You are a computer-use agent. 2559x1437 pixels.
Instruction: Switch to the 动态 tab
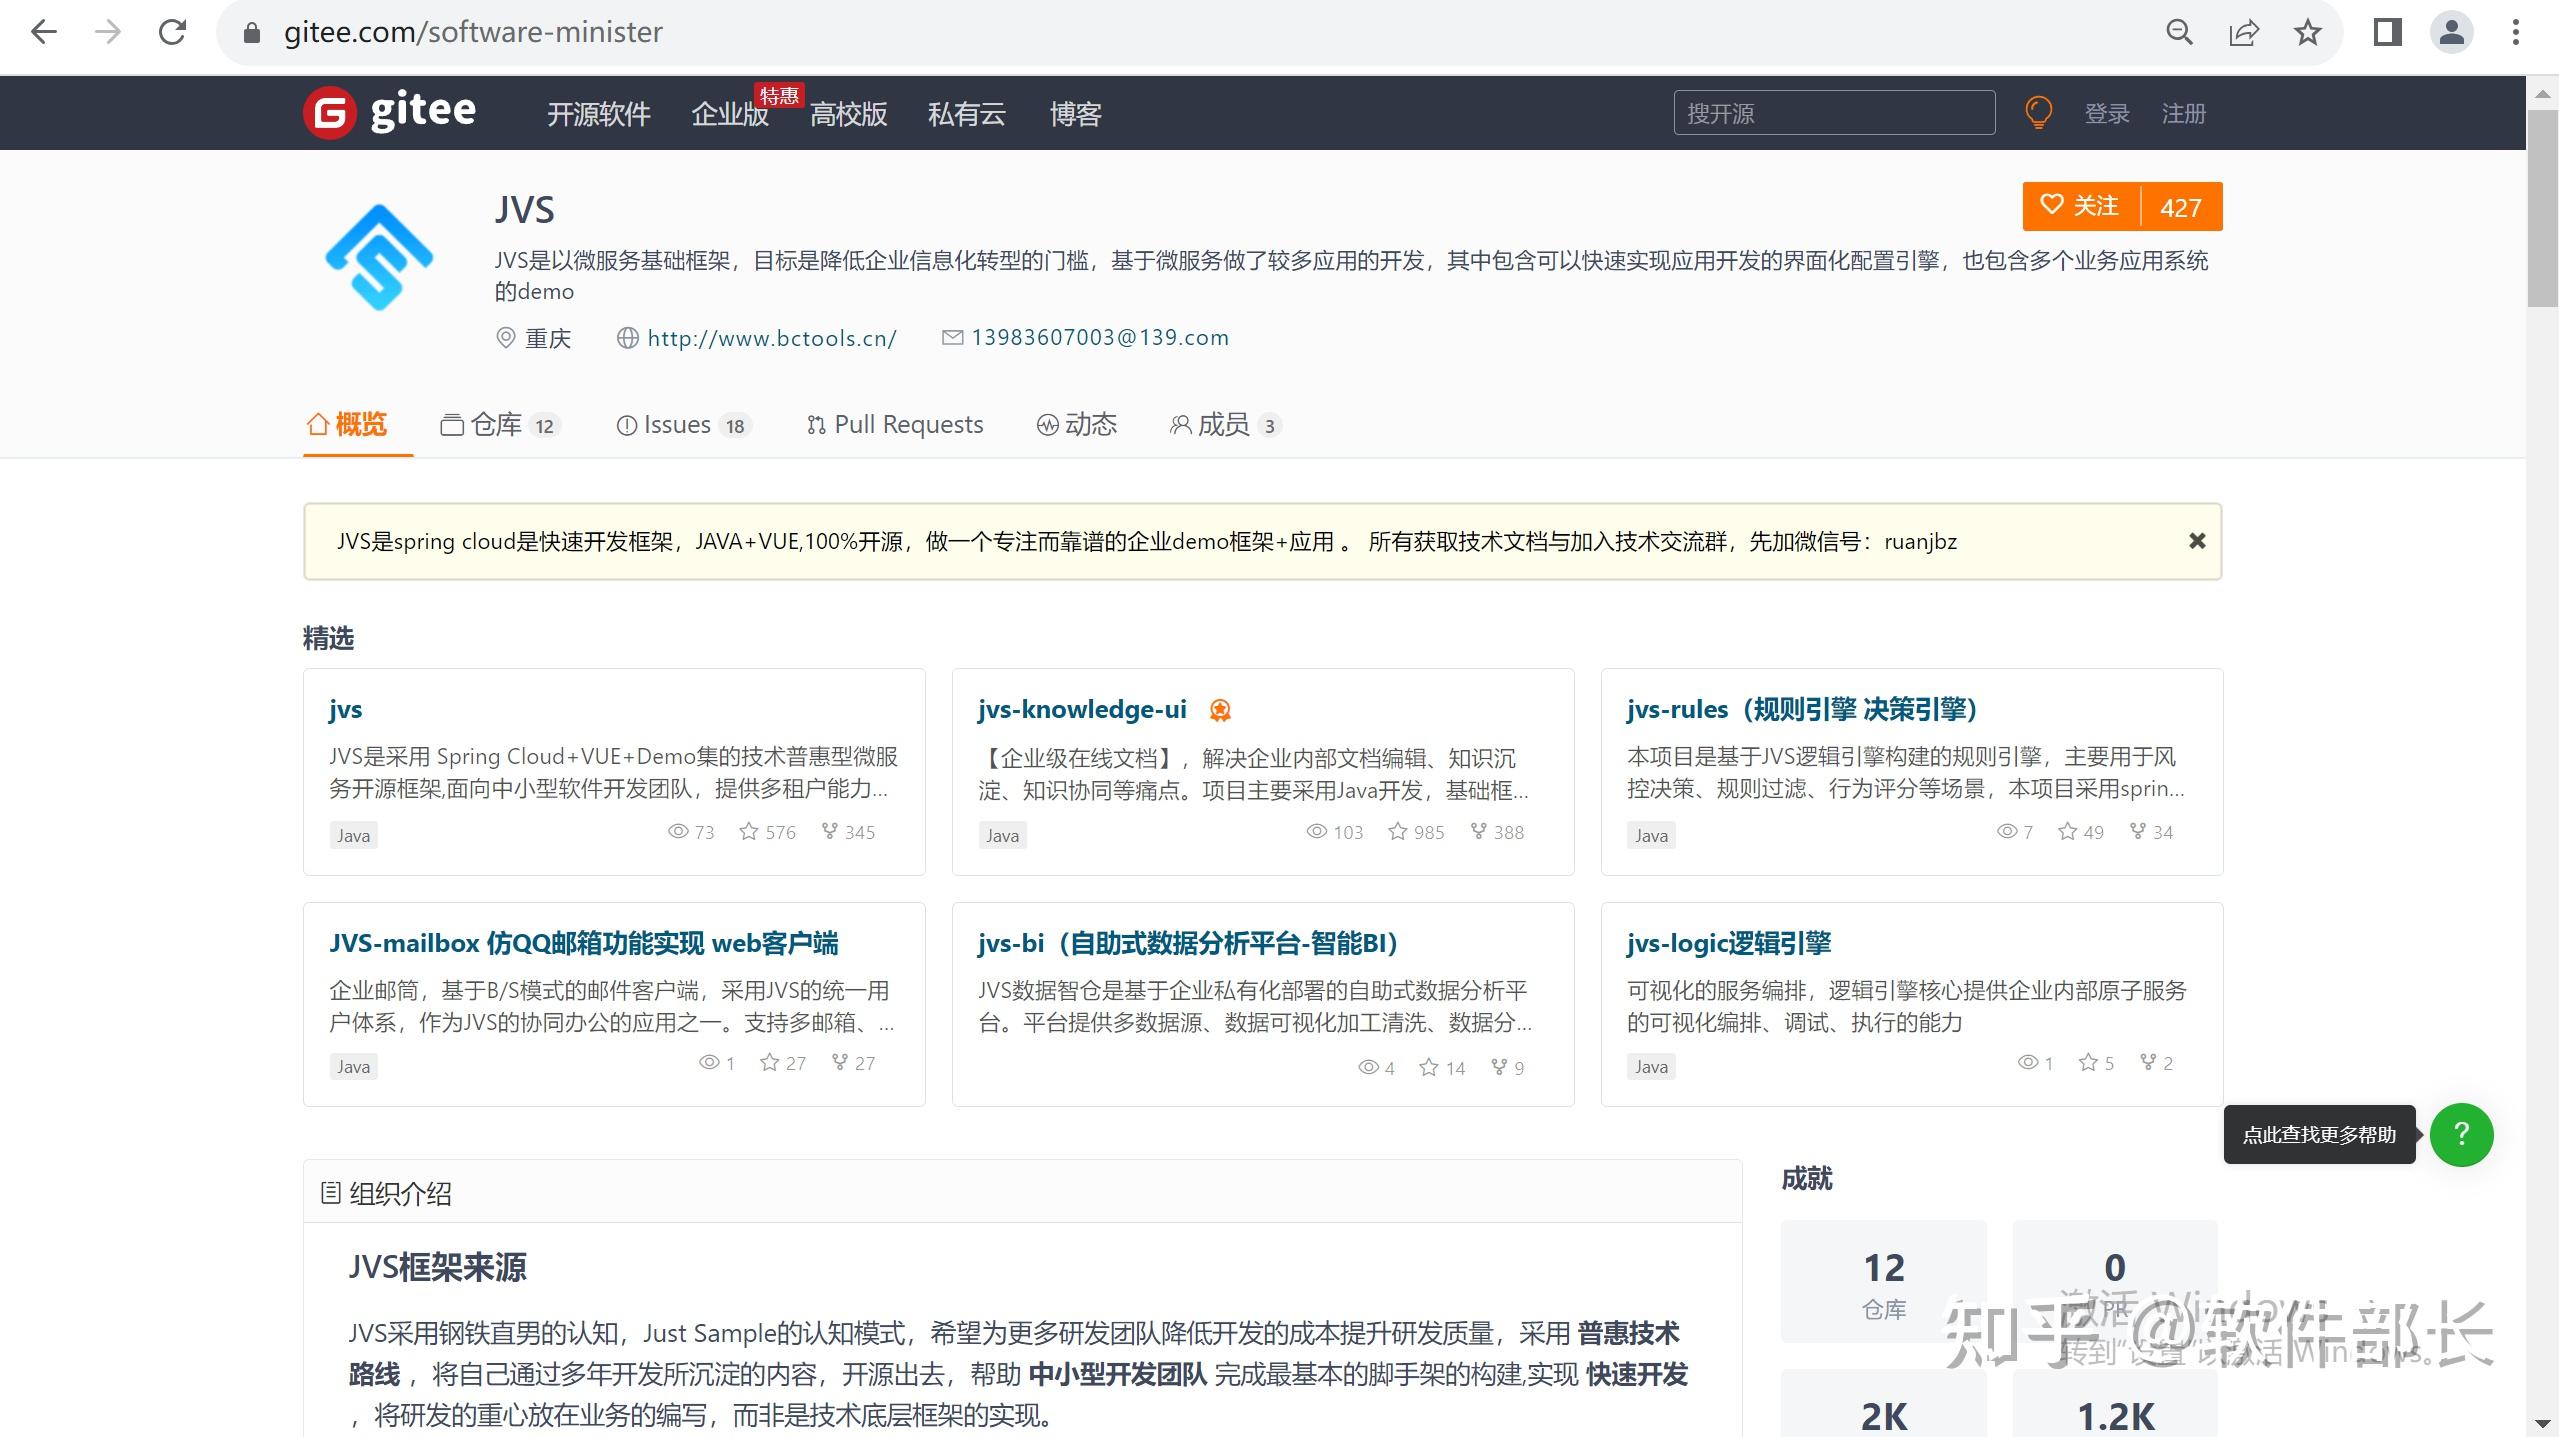tap(1076, 425)
